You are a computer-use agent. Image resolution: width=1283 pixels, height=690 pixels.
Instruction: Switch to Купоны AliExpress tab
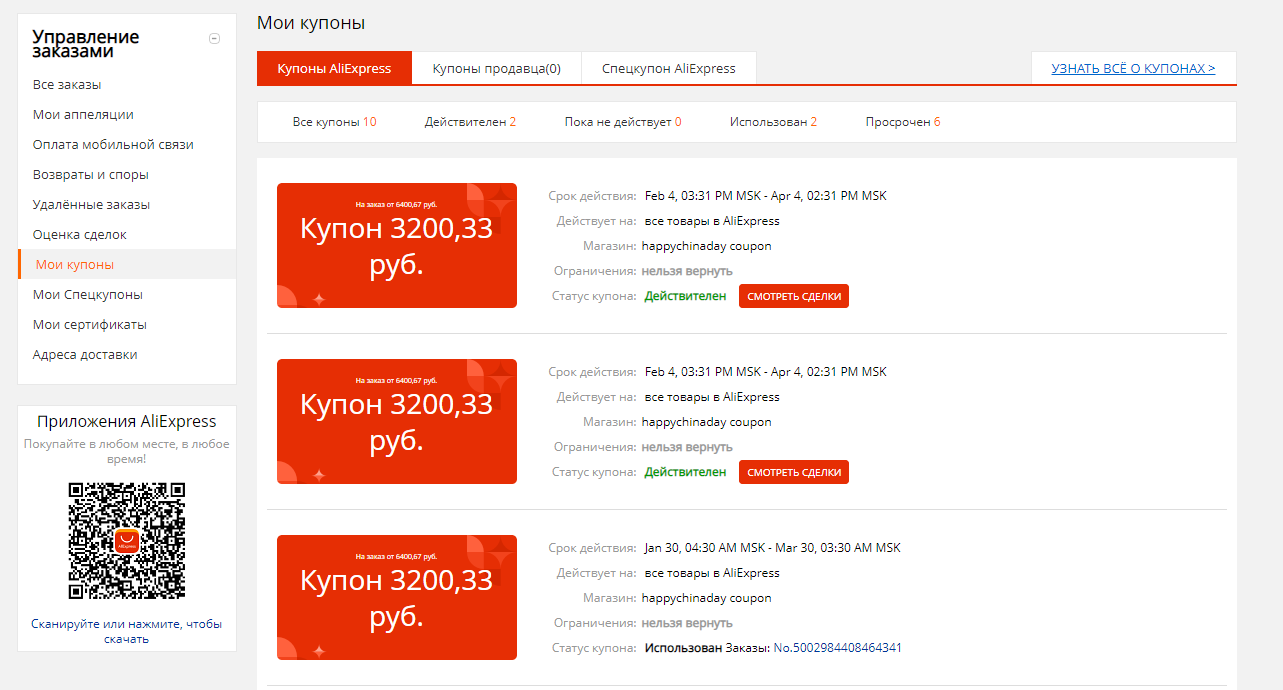(334, 69)
